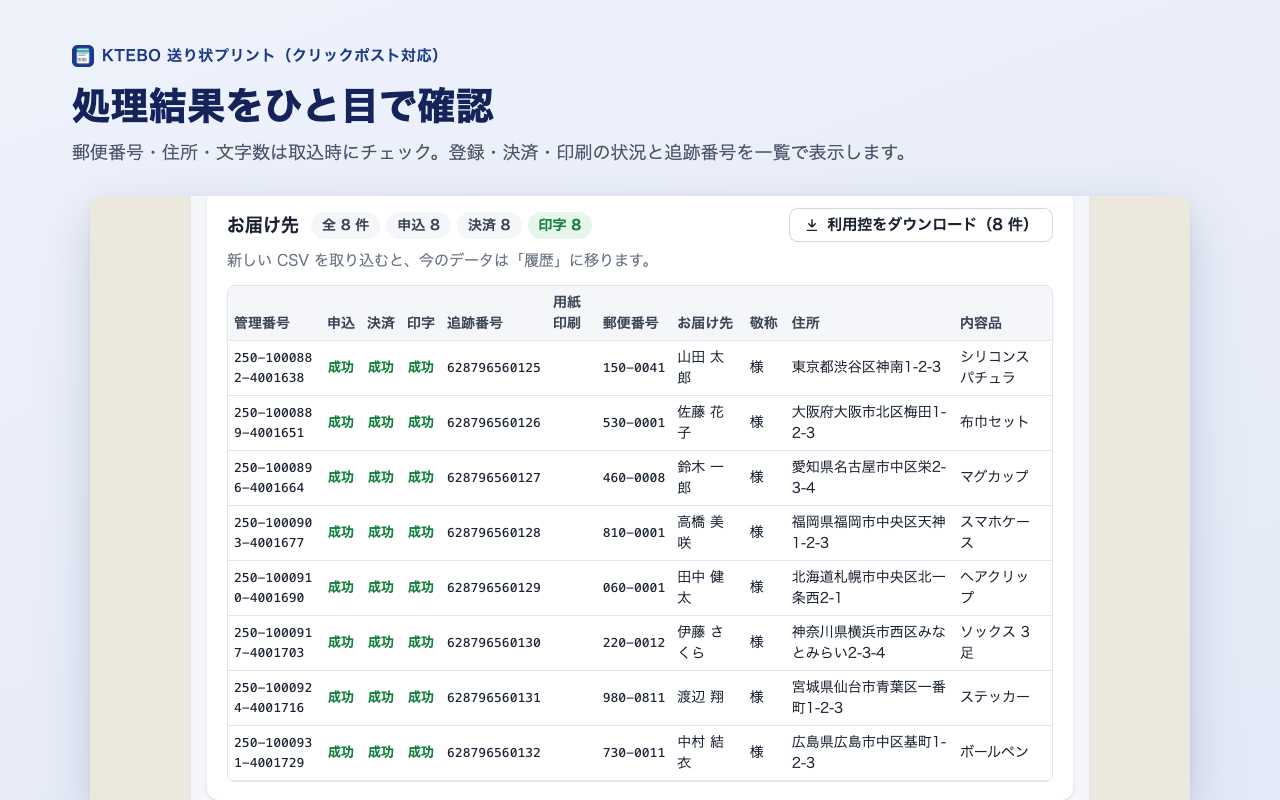Click the KTEBO app logo icon

(x=83, y=56)
